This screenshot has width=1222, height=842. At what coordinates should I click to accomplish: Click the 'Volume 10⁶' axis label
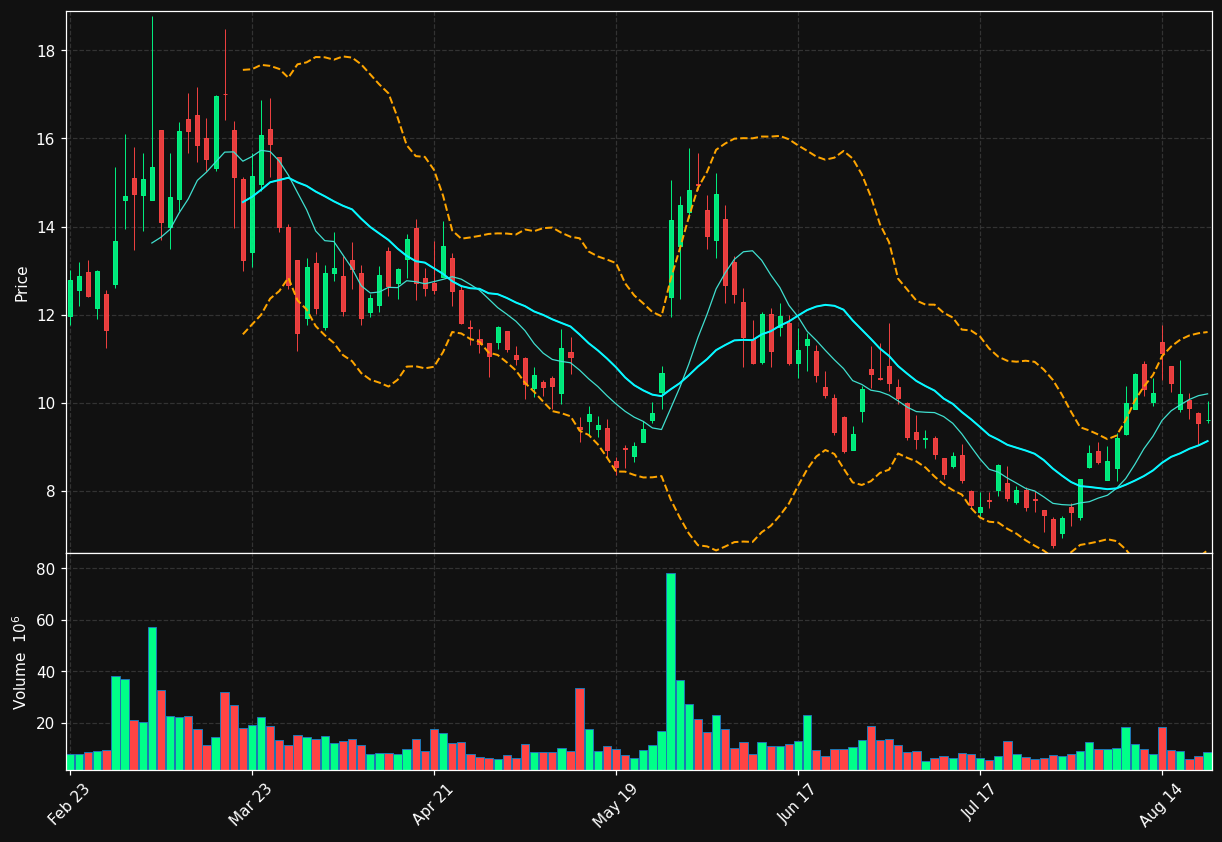pos(21,662)
